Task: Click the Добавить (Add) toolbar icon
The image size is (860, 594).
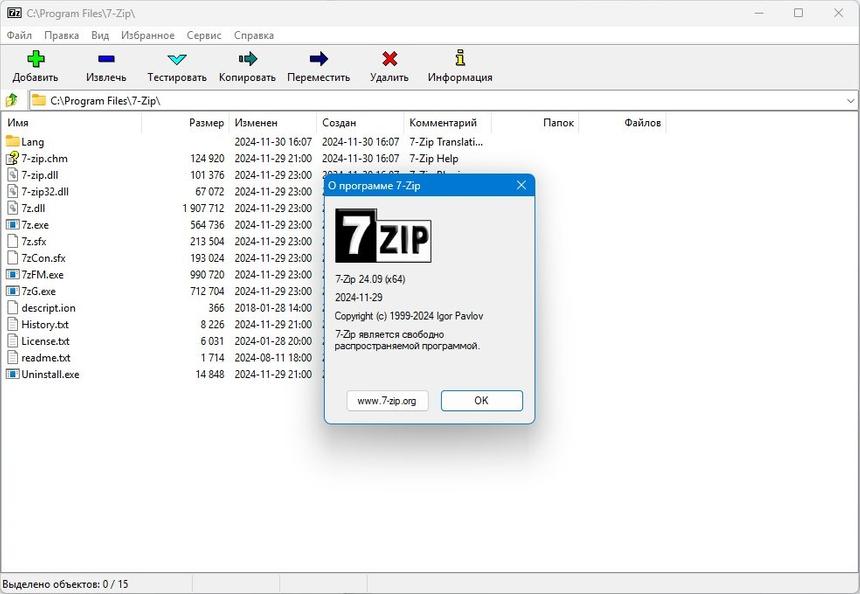Action: (x=35, y=60)
